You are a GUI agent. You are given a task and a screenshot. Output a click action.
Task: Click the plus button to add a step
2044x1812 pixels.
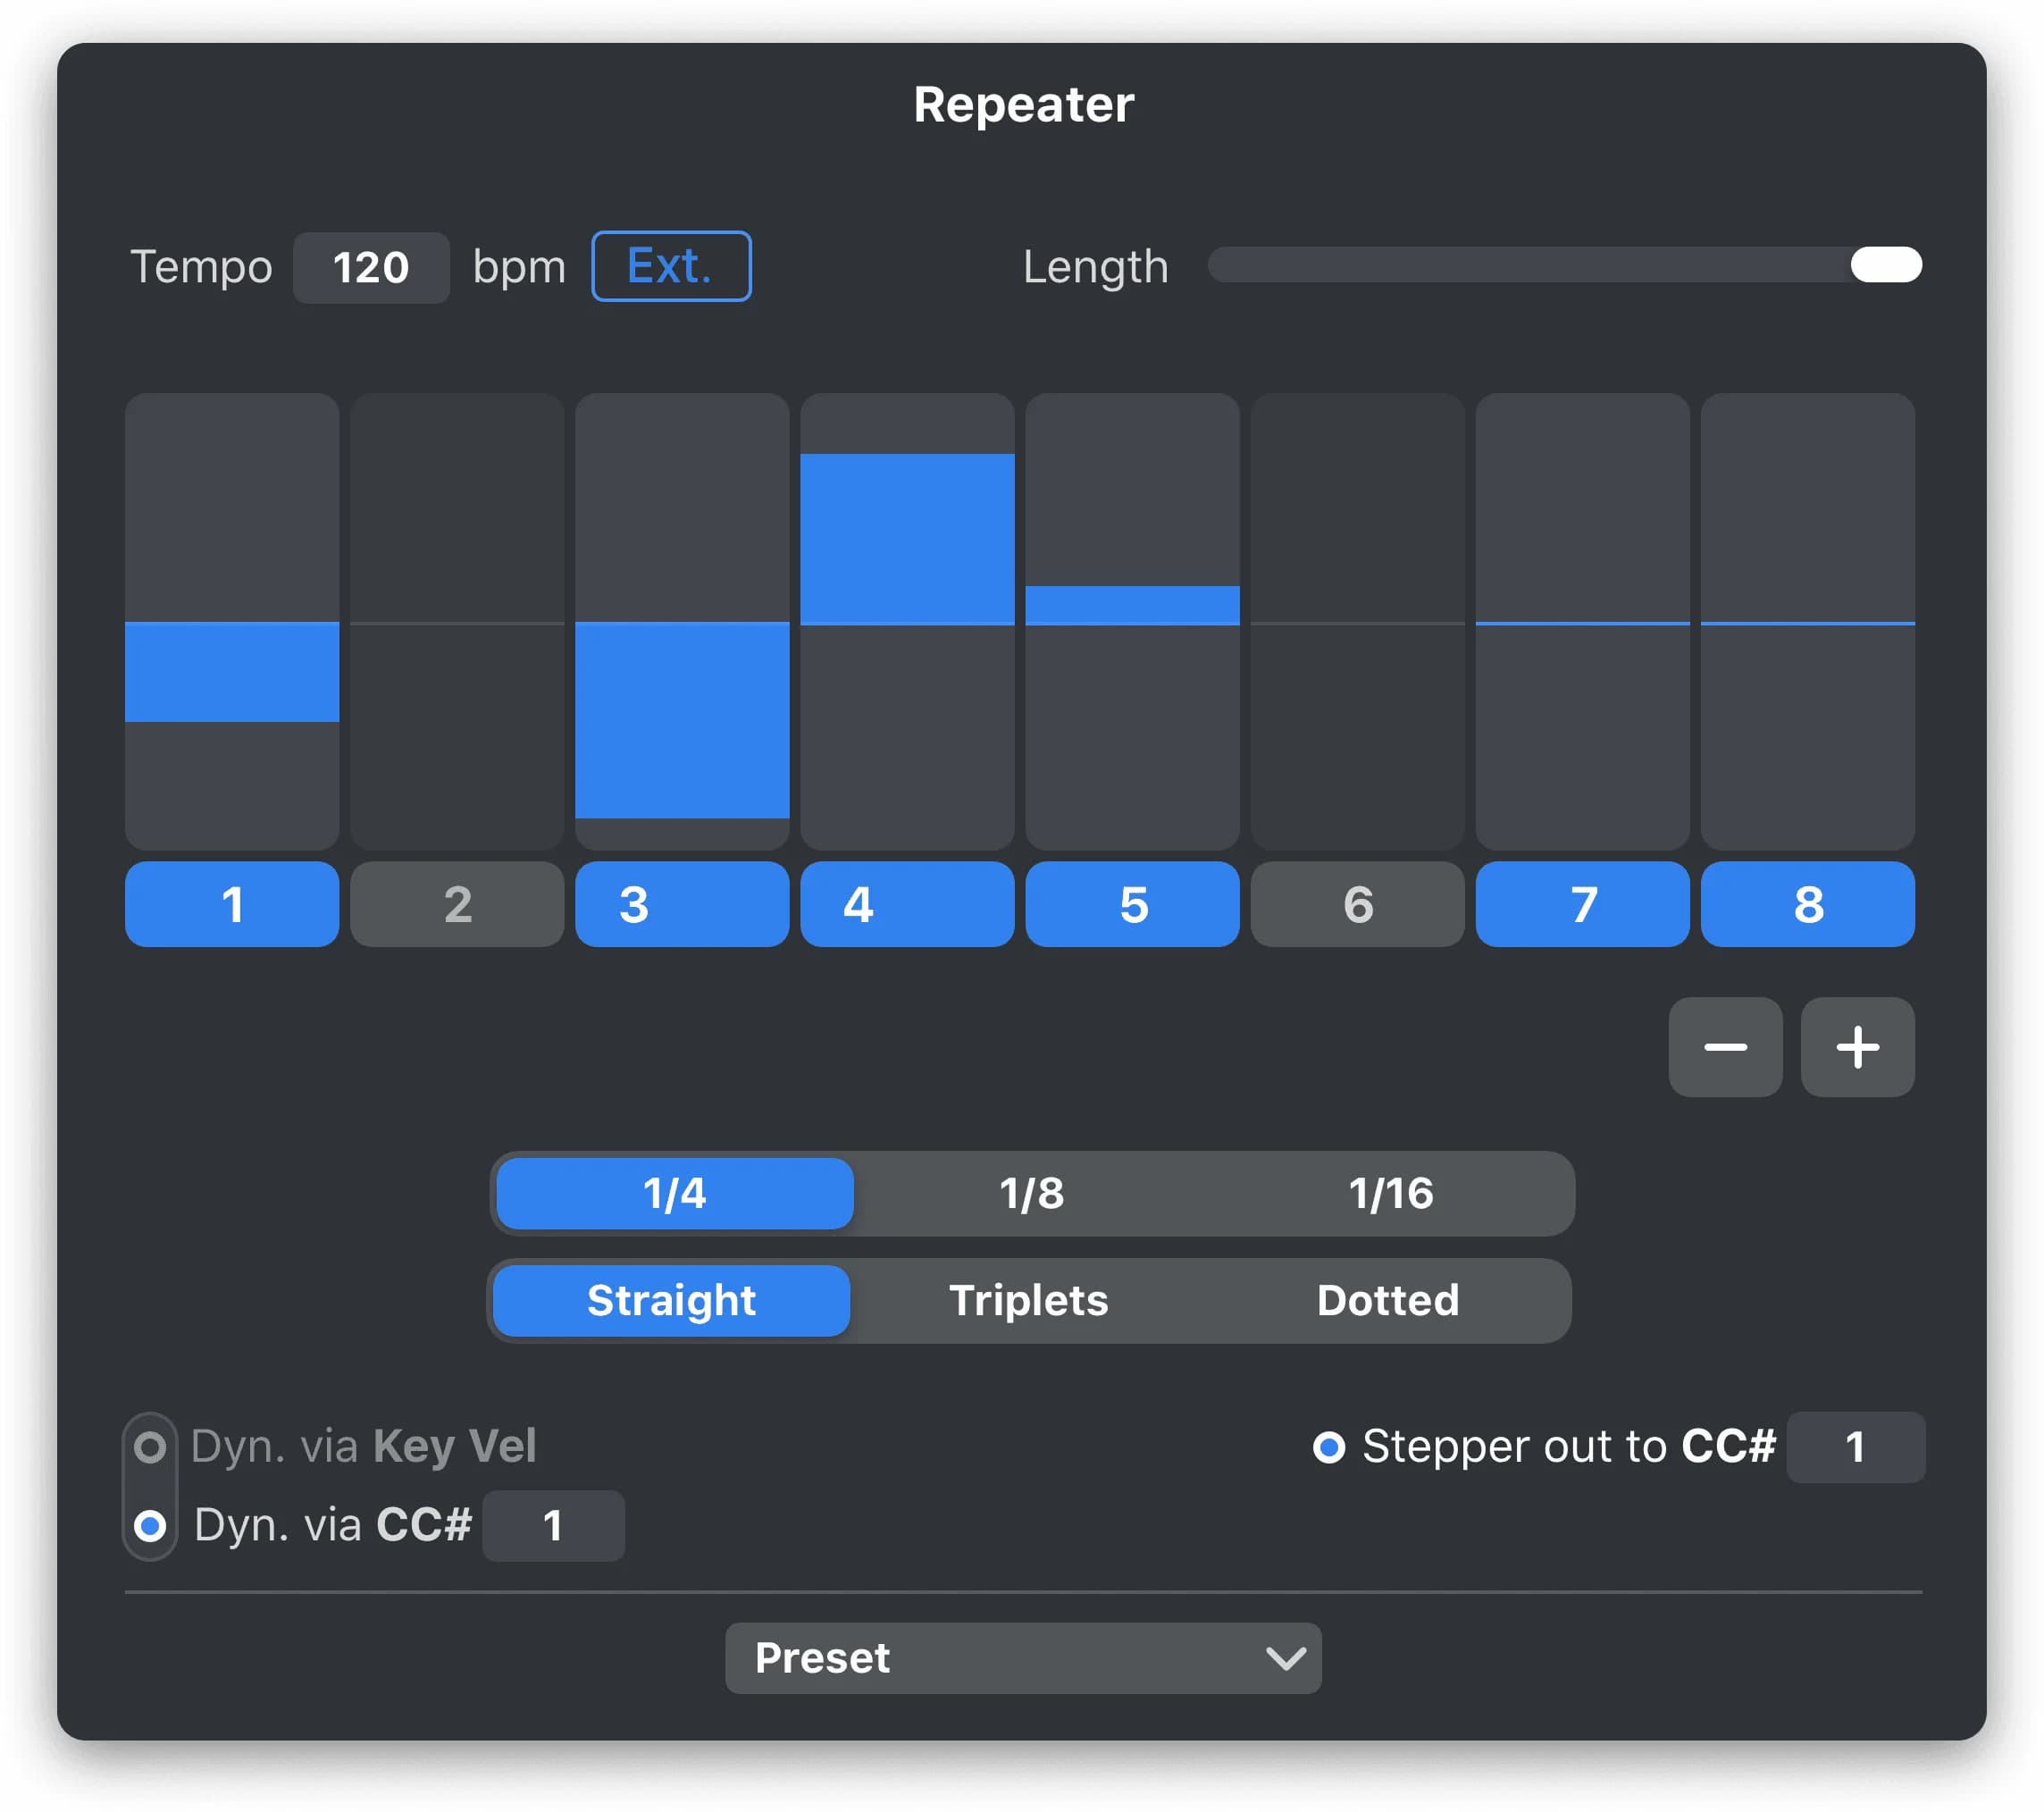point(1857,1047)
